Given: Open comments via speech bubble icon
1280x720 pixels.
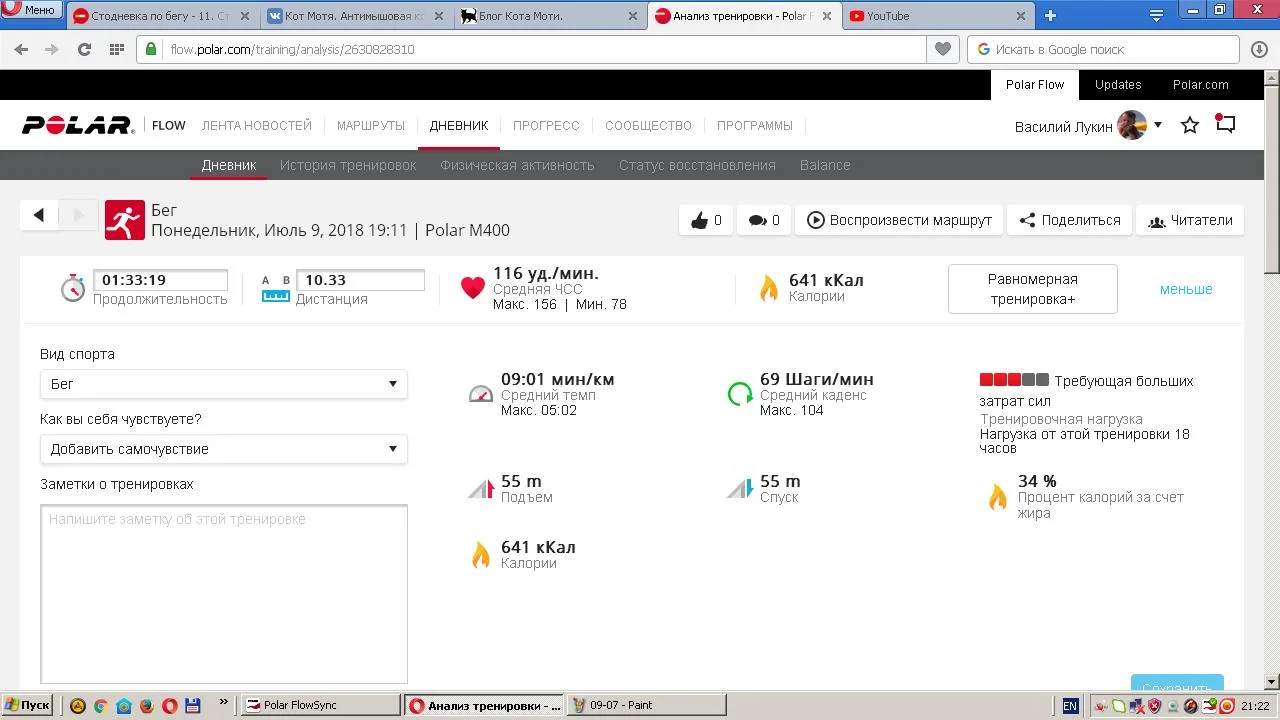Looking at the screenshot, I should pos(757,221).
